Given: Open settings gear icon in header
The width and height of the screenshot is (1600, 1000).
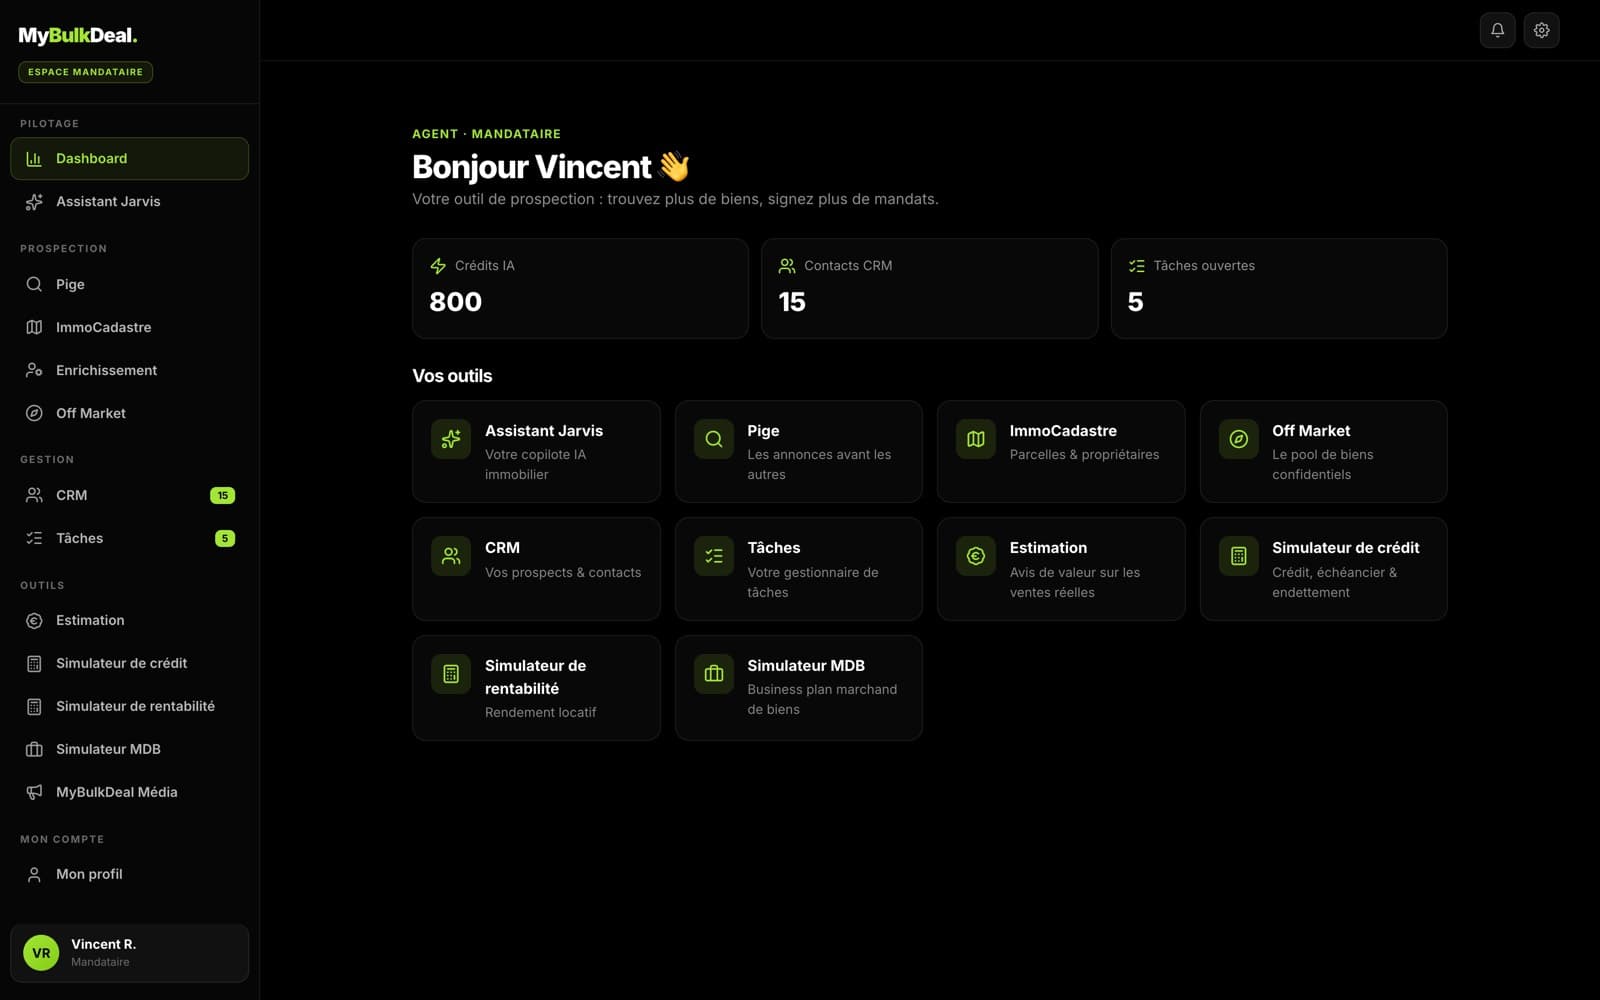Looking at the screenshot, I should pyautogui.click(x=1541, y=30).
